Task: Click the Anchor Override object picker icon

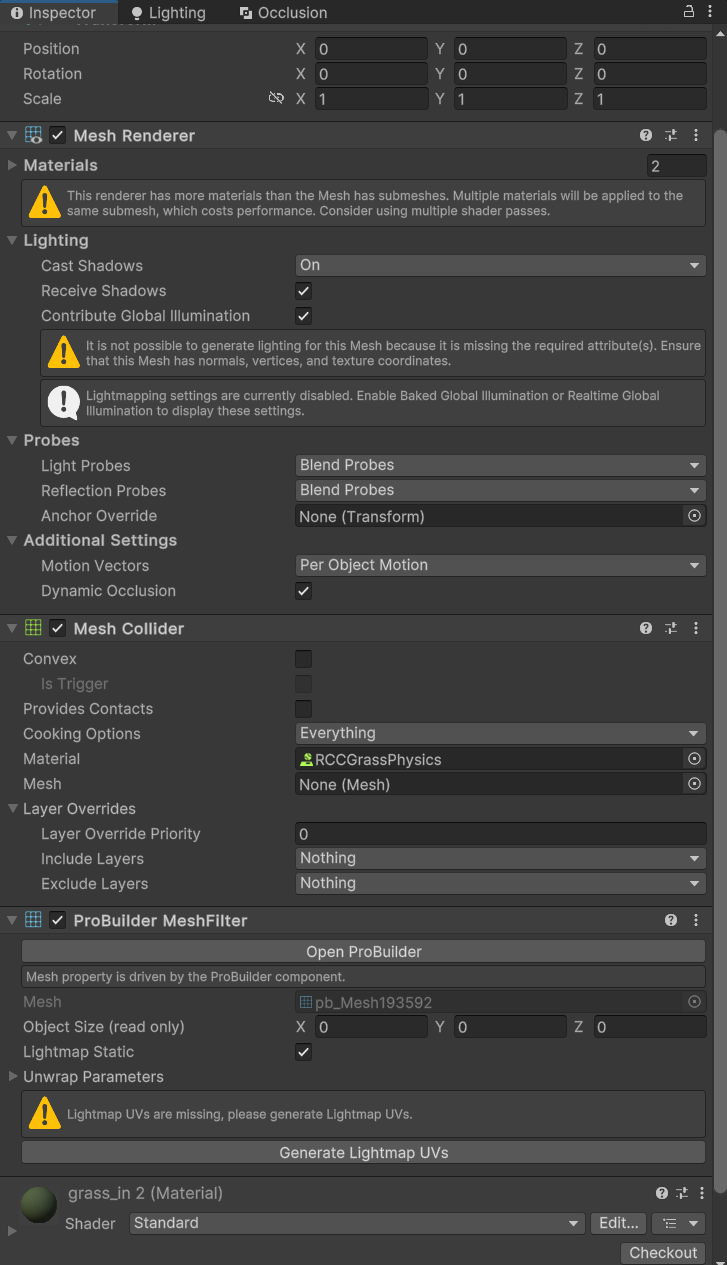Action: point(694,516)
